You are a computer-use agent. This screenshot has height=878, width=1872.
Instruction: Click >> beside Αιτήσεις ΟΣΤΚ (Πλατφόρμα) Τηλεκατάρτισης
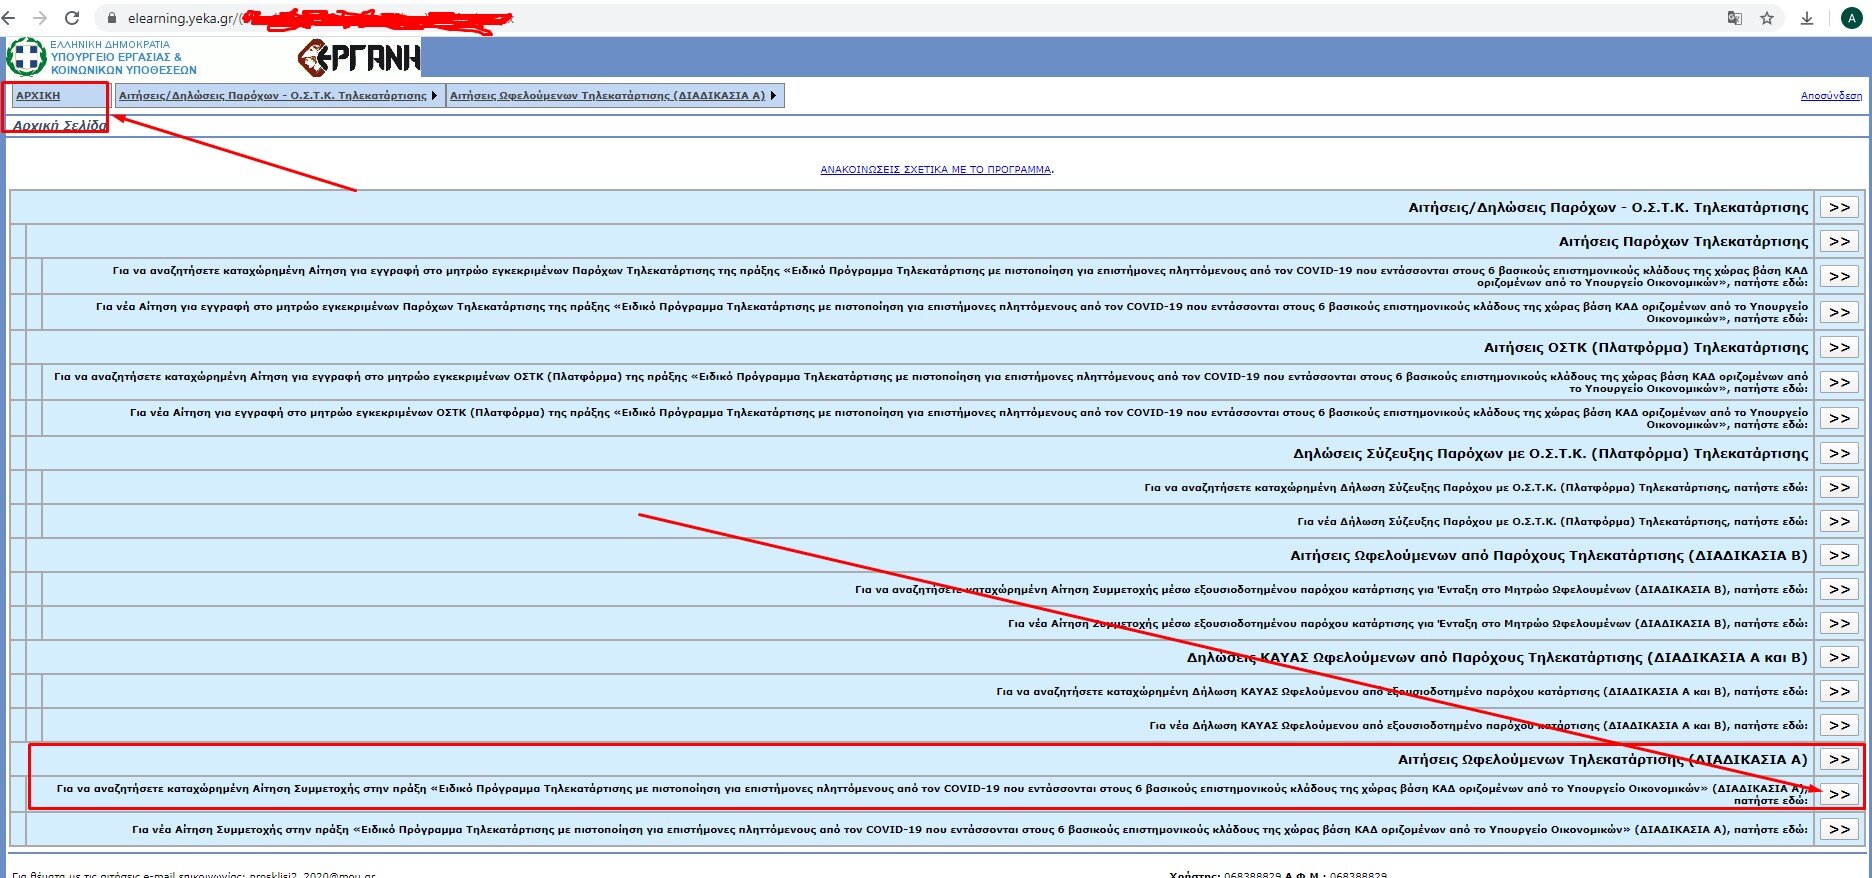(x=1839, y=347)
